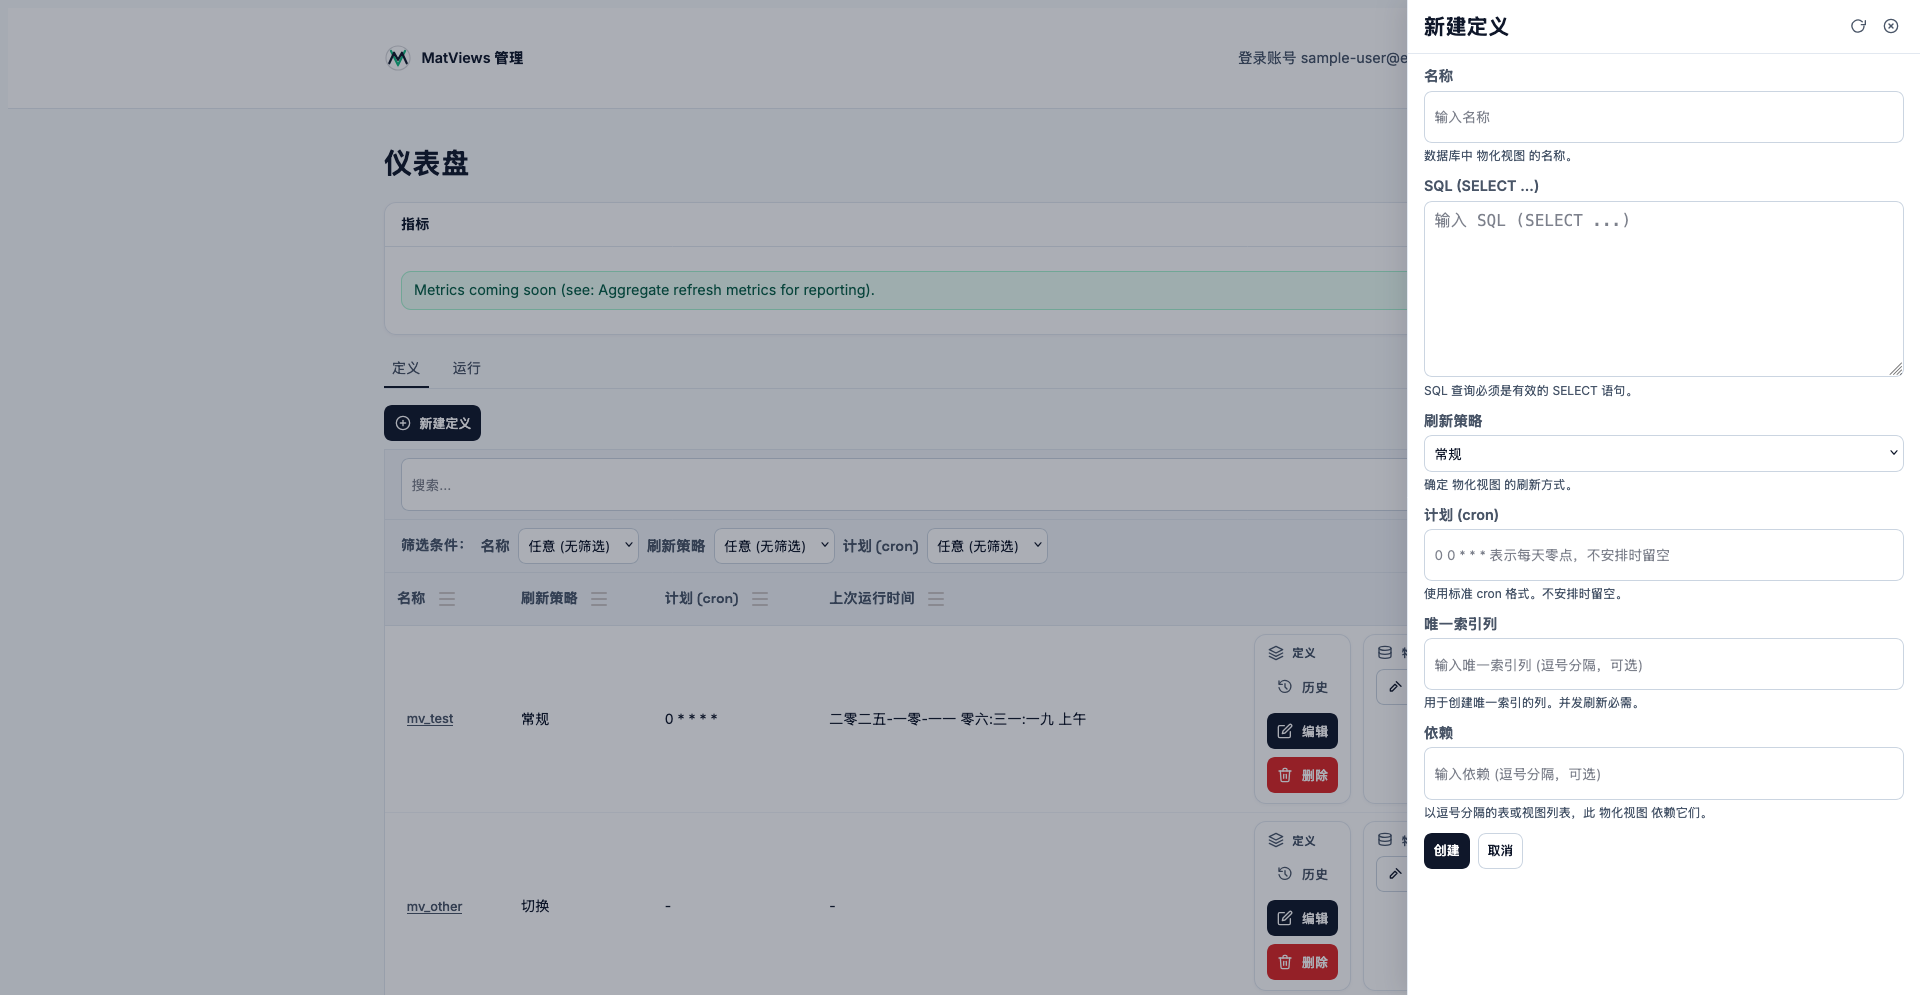Expand the 刷新策略 dropdown in the form

click(1663, 454)
